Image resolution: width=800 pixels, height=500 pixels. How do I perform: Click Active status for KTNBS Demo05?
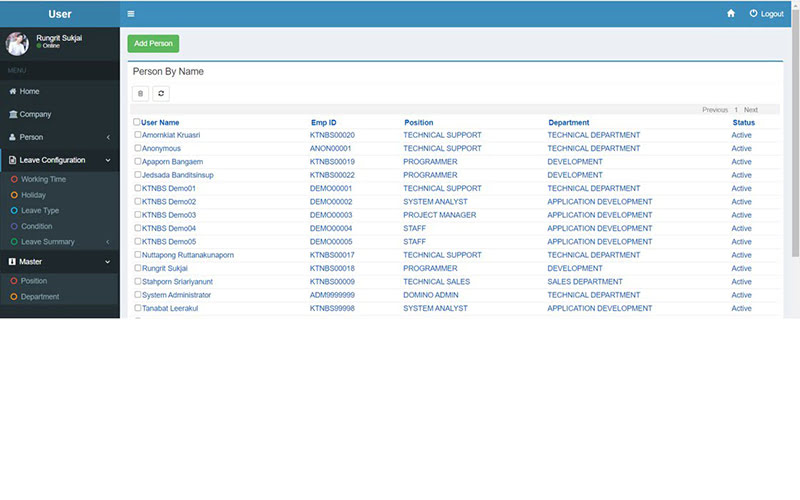tap(741, 241)
